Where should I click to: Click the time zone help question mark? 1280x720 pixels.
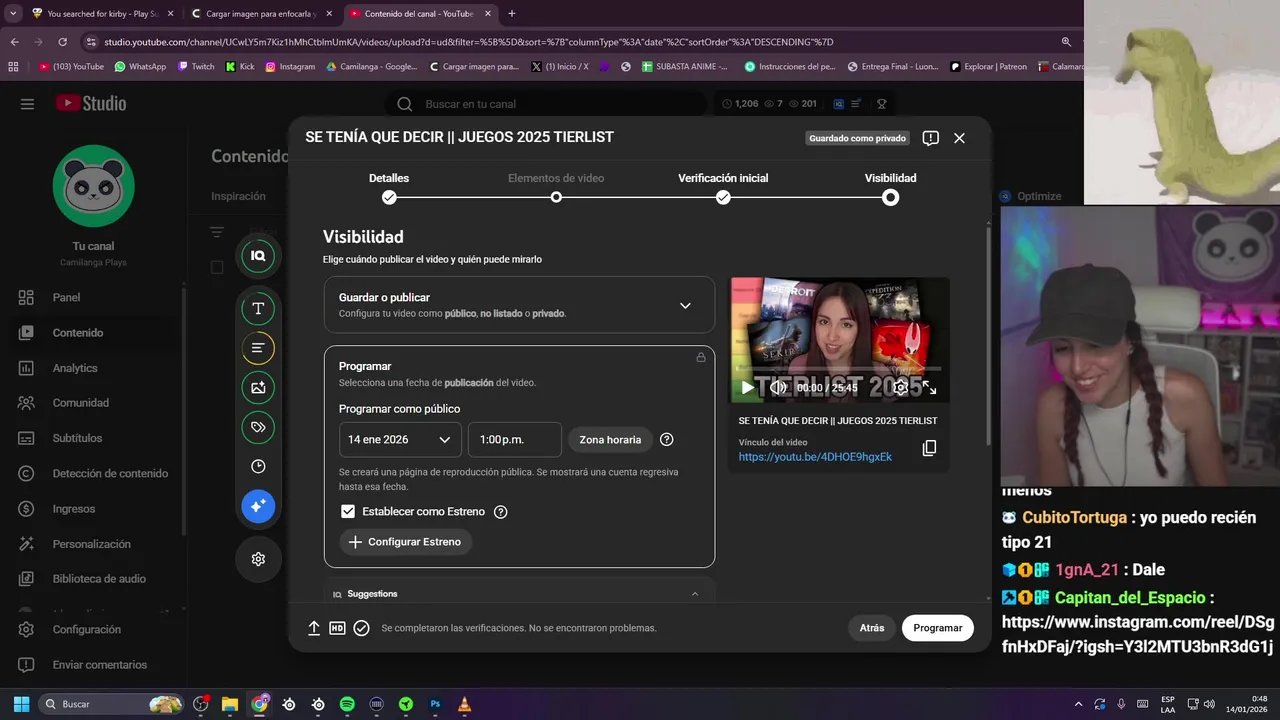[667, 440]
